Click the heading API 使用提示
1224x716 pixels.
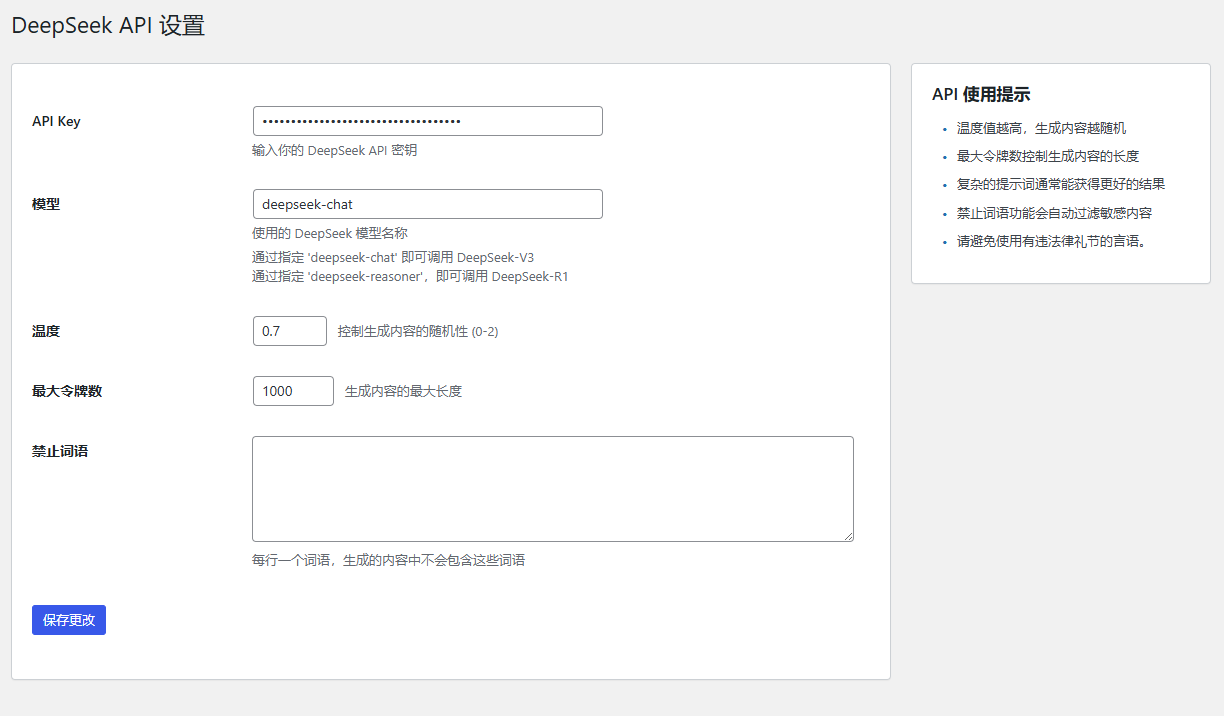point(981,95)
